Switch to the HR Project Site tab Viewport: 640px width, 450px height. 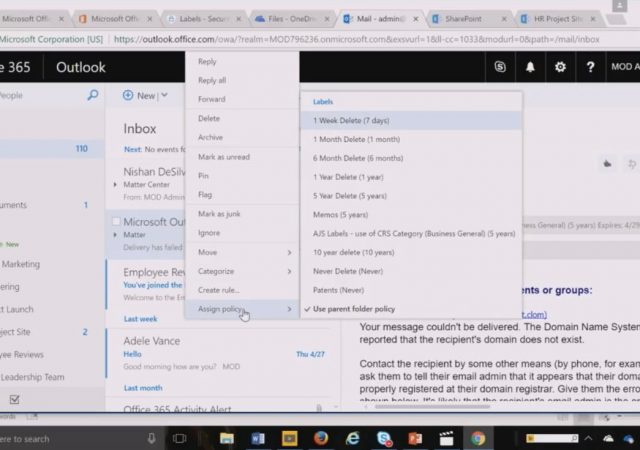[x=558, y=19]
